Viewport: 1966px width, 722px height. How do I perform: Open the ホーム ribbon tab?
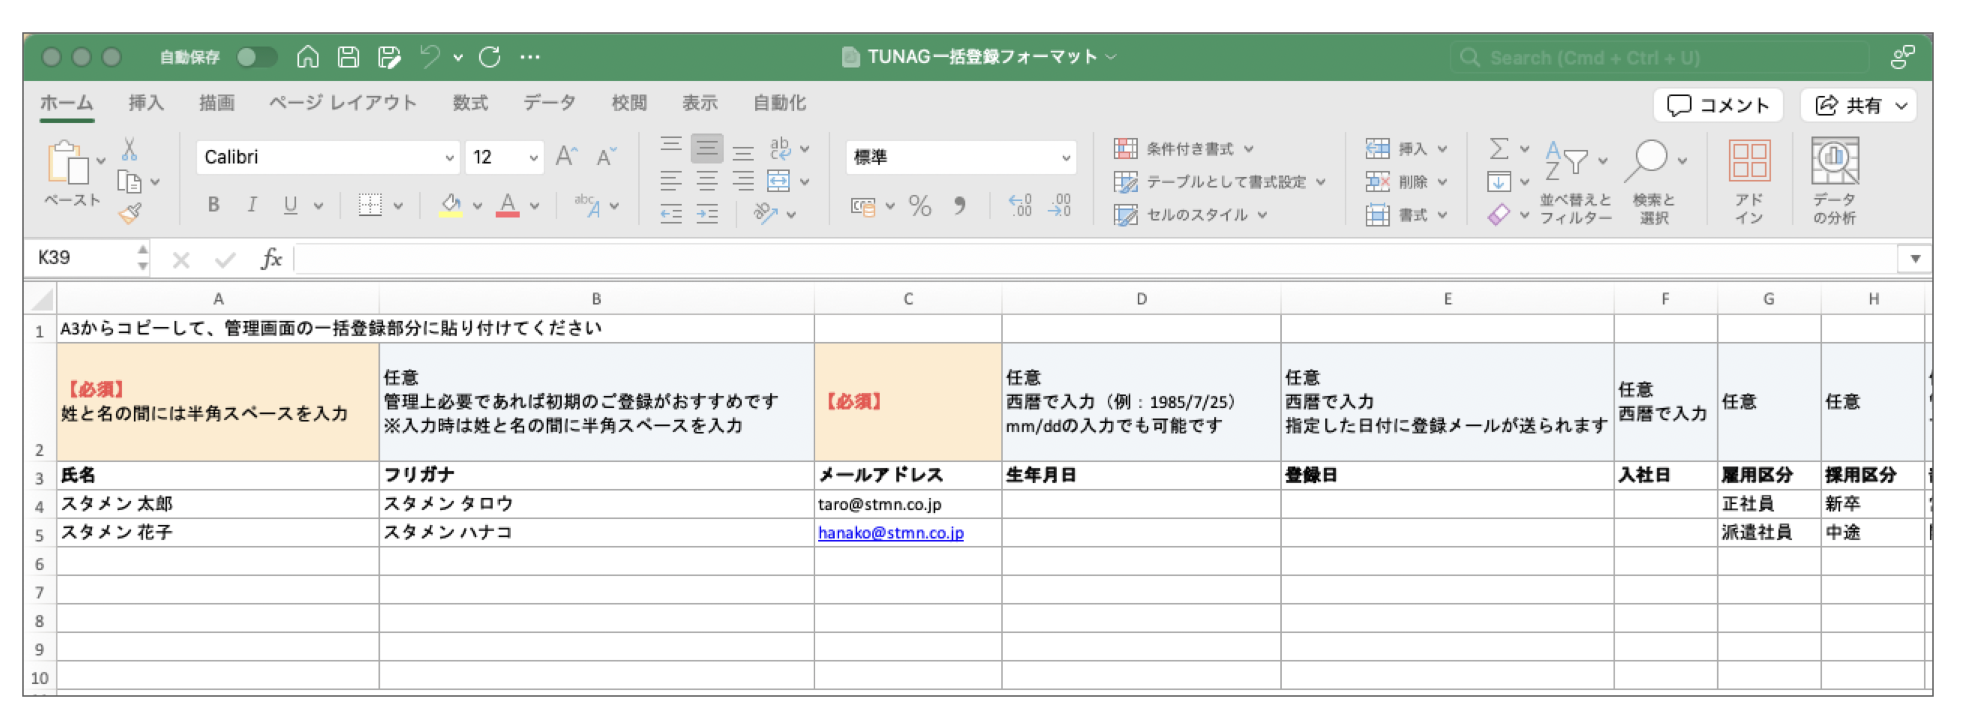(x=67, y=103)
